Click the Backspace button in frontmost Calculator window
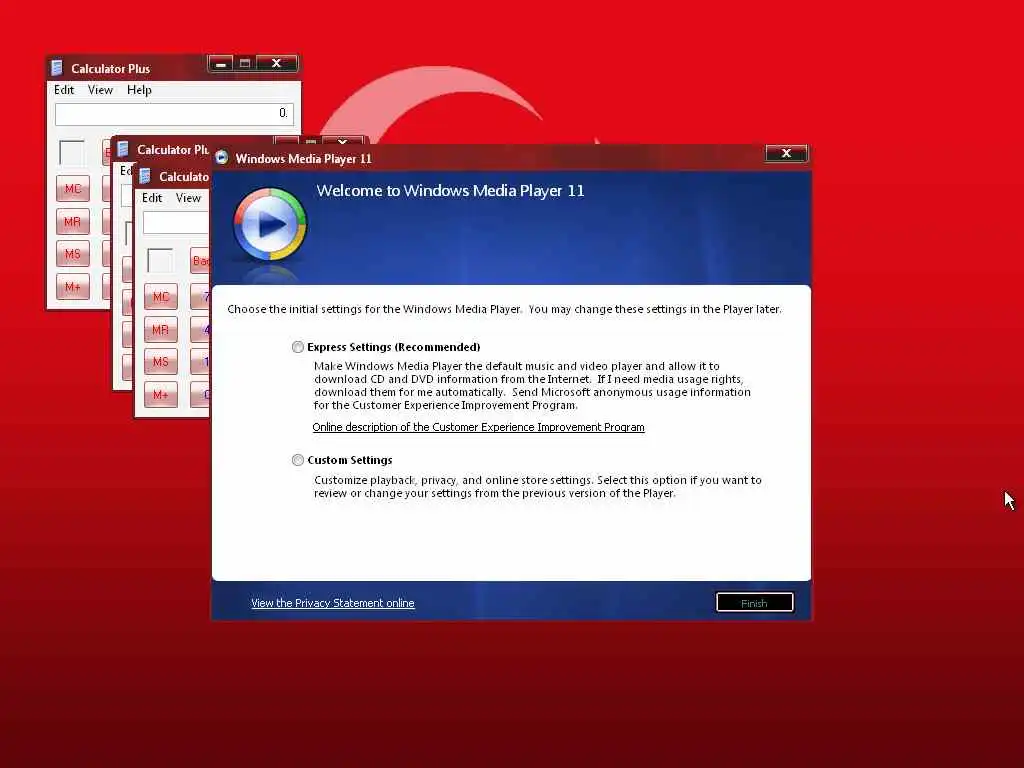Viewport: 1024px width, 768px height. [x=200, y=261]
